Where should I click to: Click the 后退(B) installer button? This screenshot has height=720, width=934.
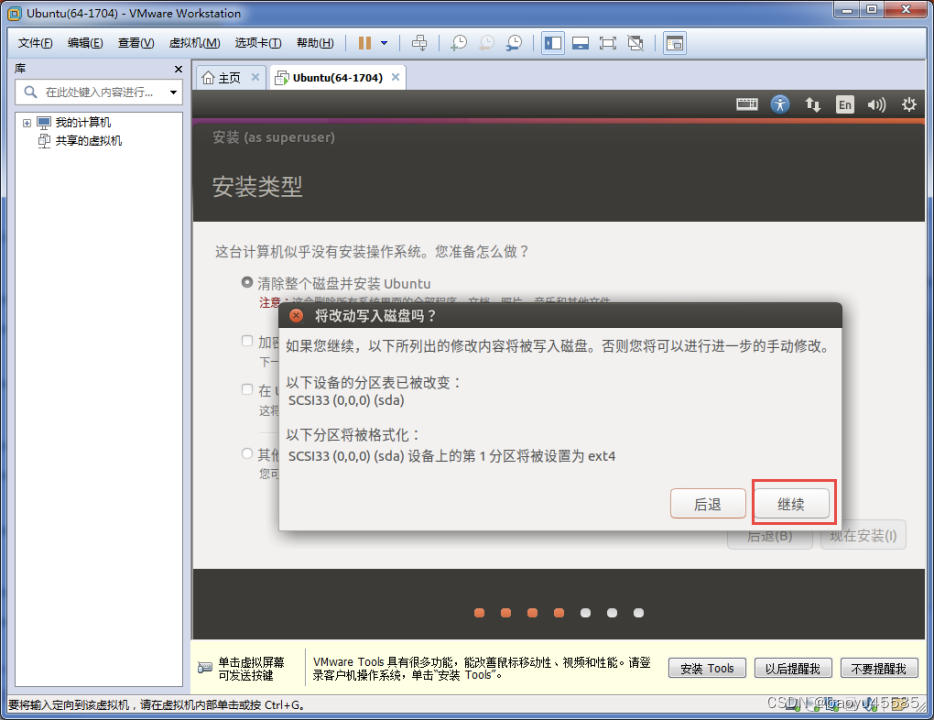770,535
